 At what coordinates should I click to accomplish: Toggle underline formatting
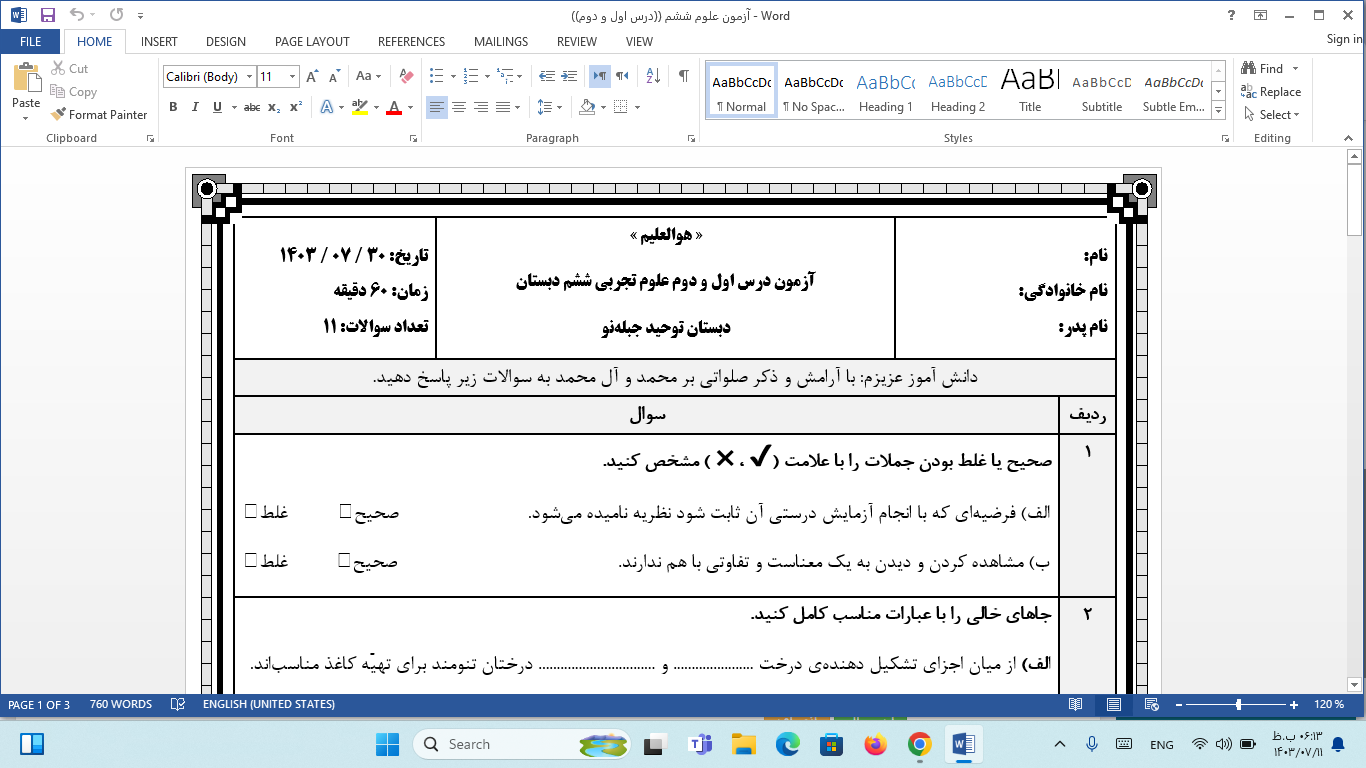217,107
